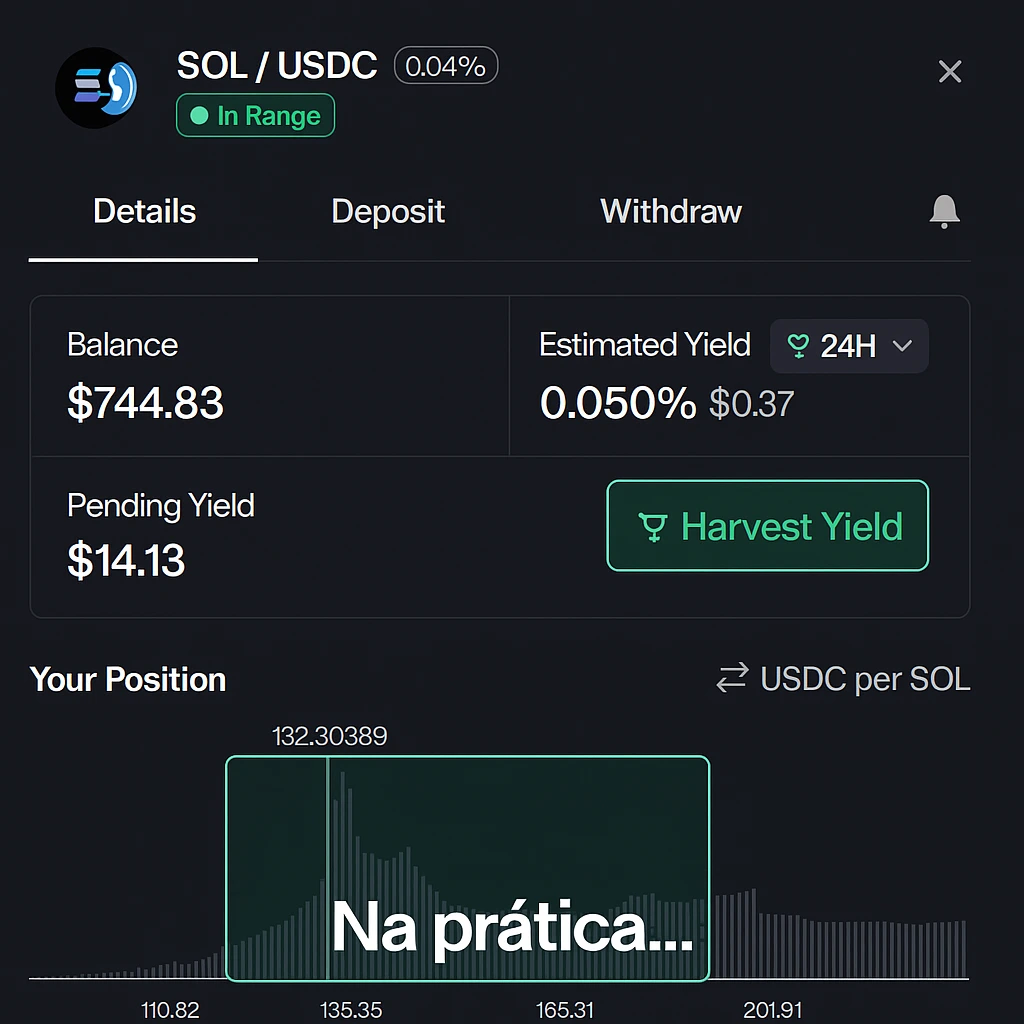Image resolution: width=1024 pixels, height=1024 pixels.
Task: Toggle the In Range status indicator
Action: pos(255,115)
